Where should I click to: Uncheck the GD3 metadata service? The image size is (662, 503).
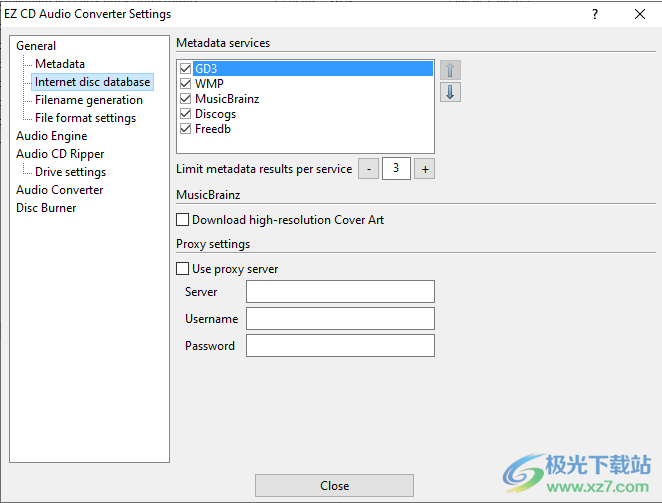[x=185, y=68]
